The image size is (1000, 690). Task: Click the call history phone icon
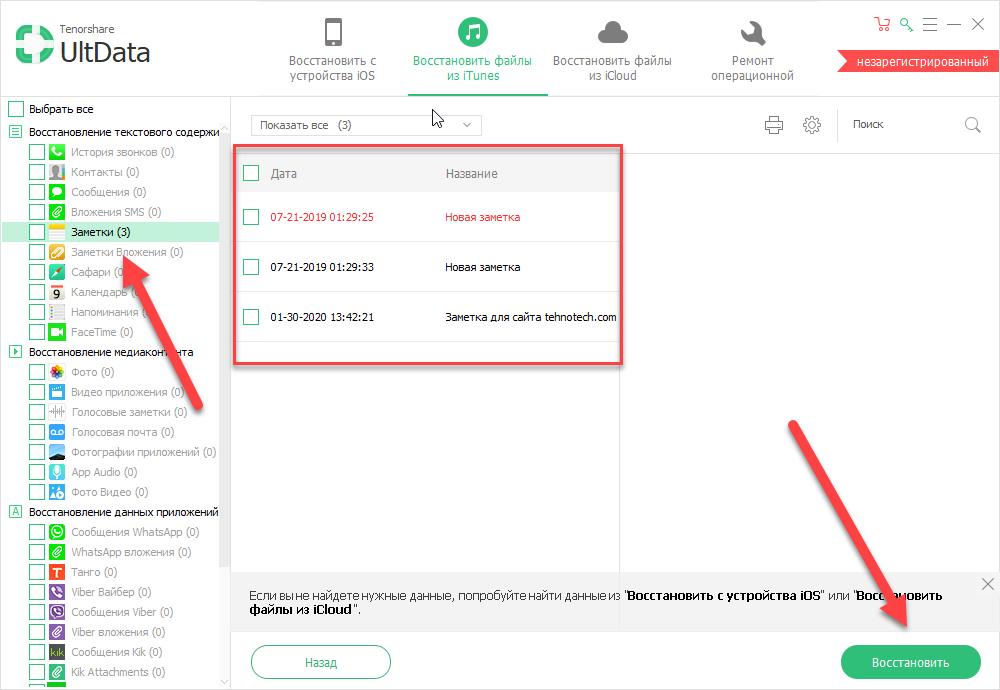(x=57, y=152)
